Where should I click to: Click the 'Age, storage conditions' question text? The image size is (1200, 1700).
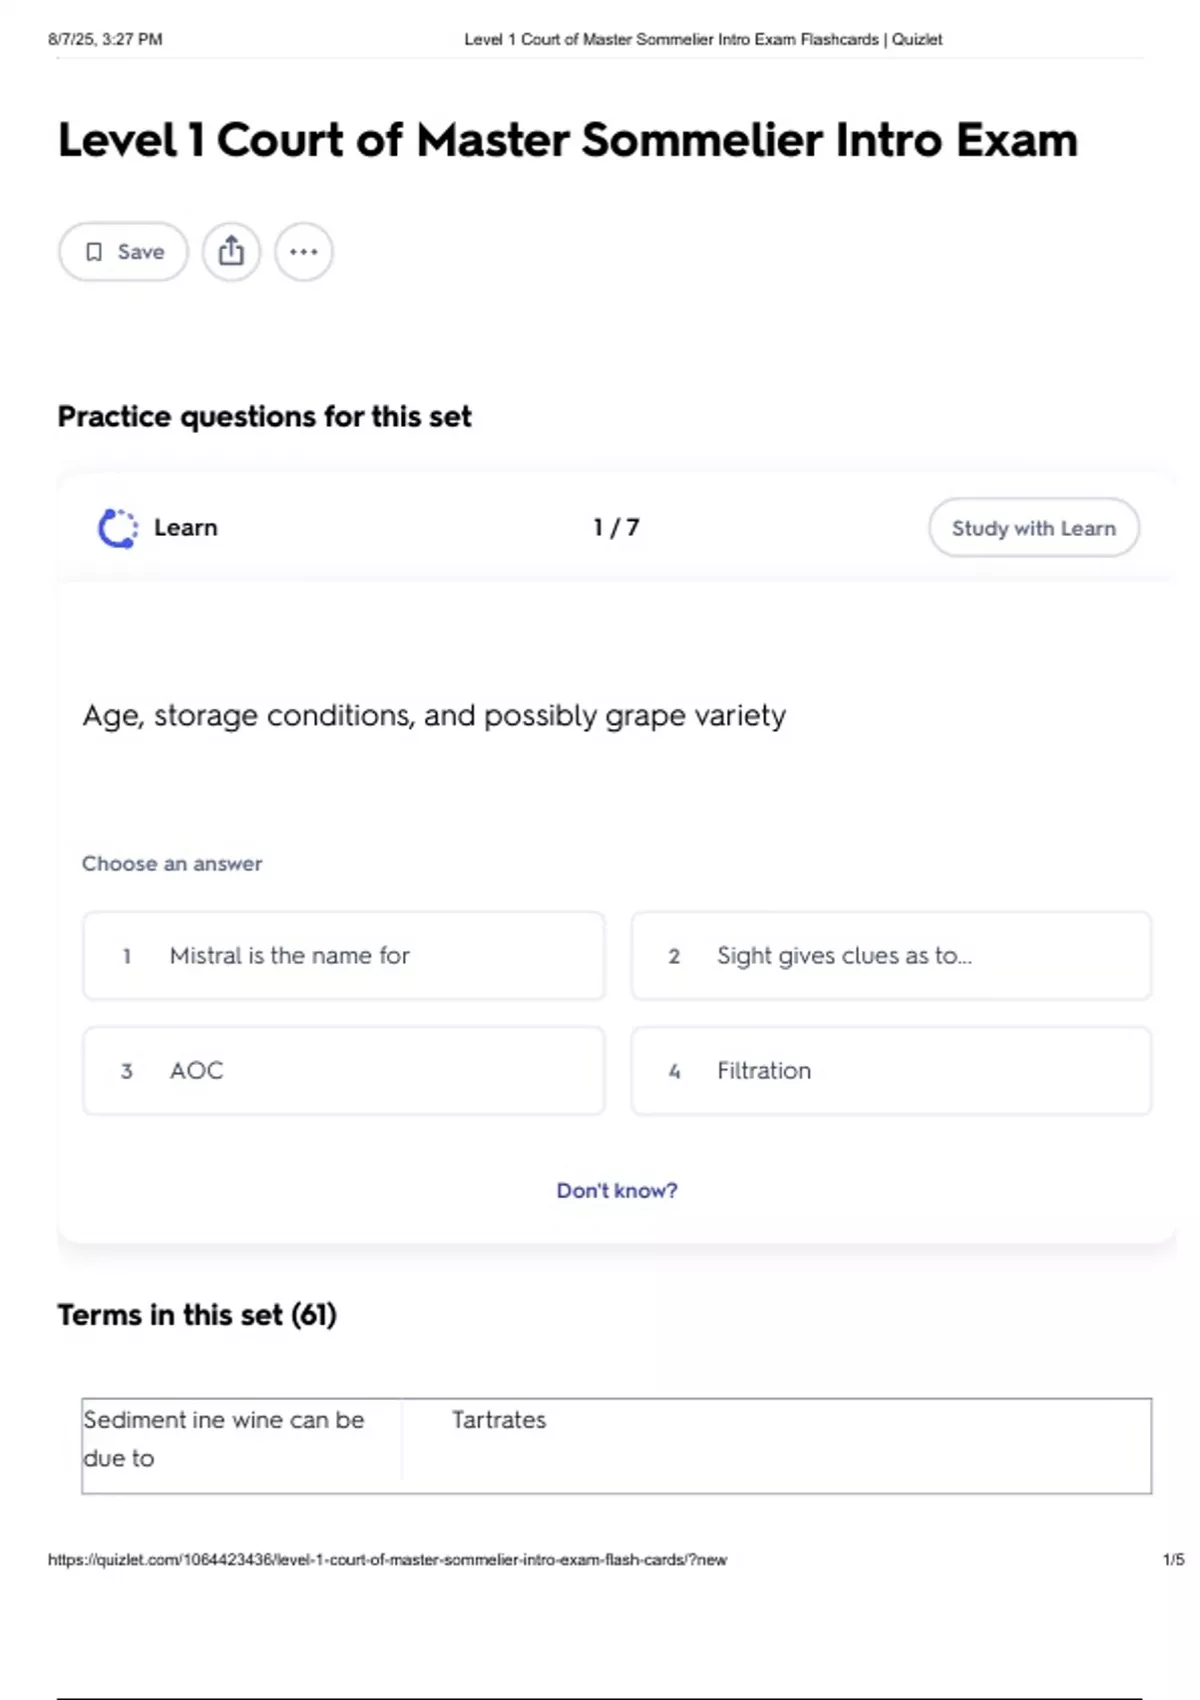tap(434, 716)
